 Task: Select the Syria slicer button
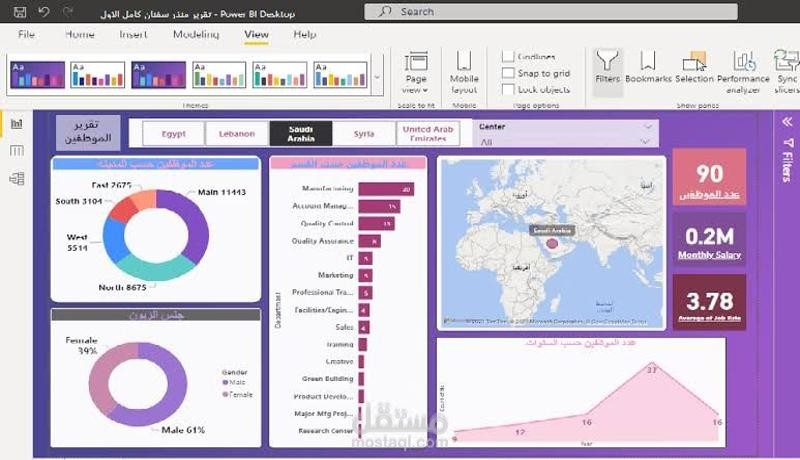point(364,134)
